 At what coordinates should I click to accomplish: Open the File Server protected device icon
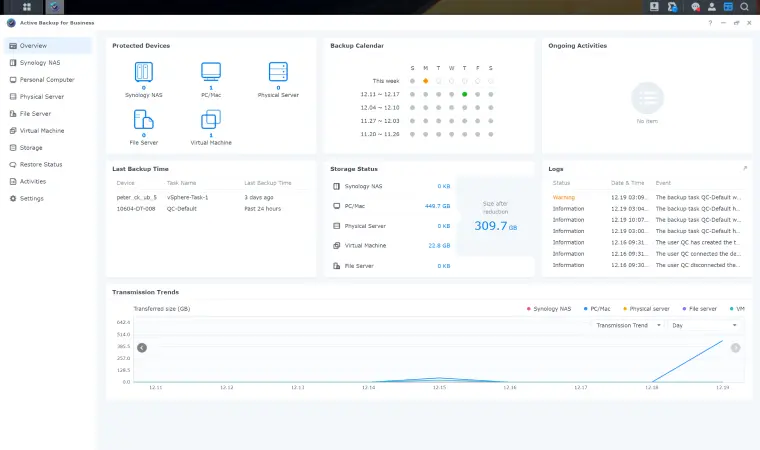coord(143,119)
